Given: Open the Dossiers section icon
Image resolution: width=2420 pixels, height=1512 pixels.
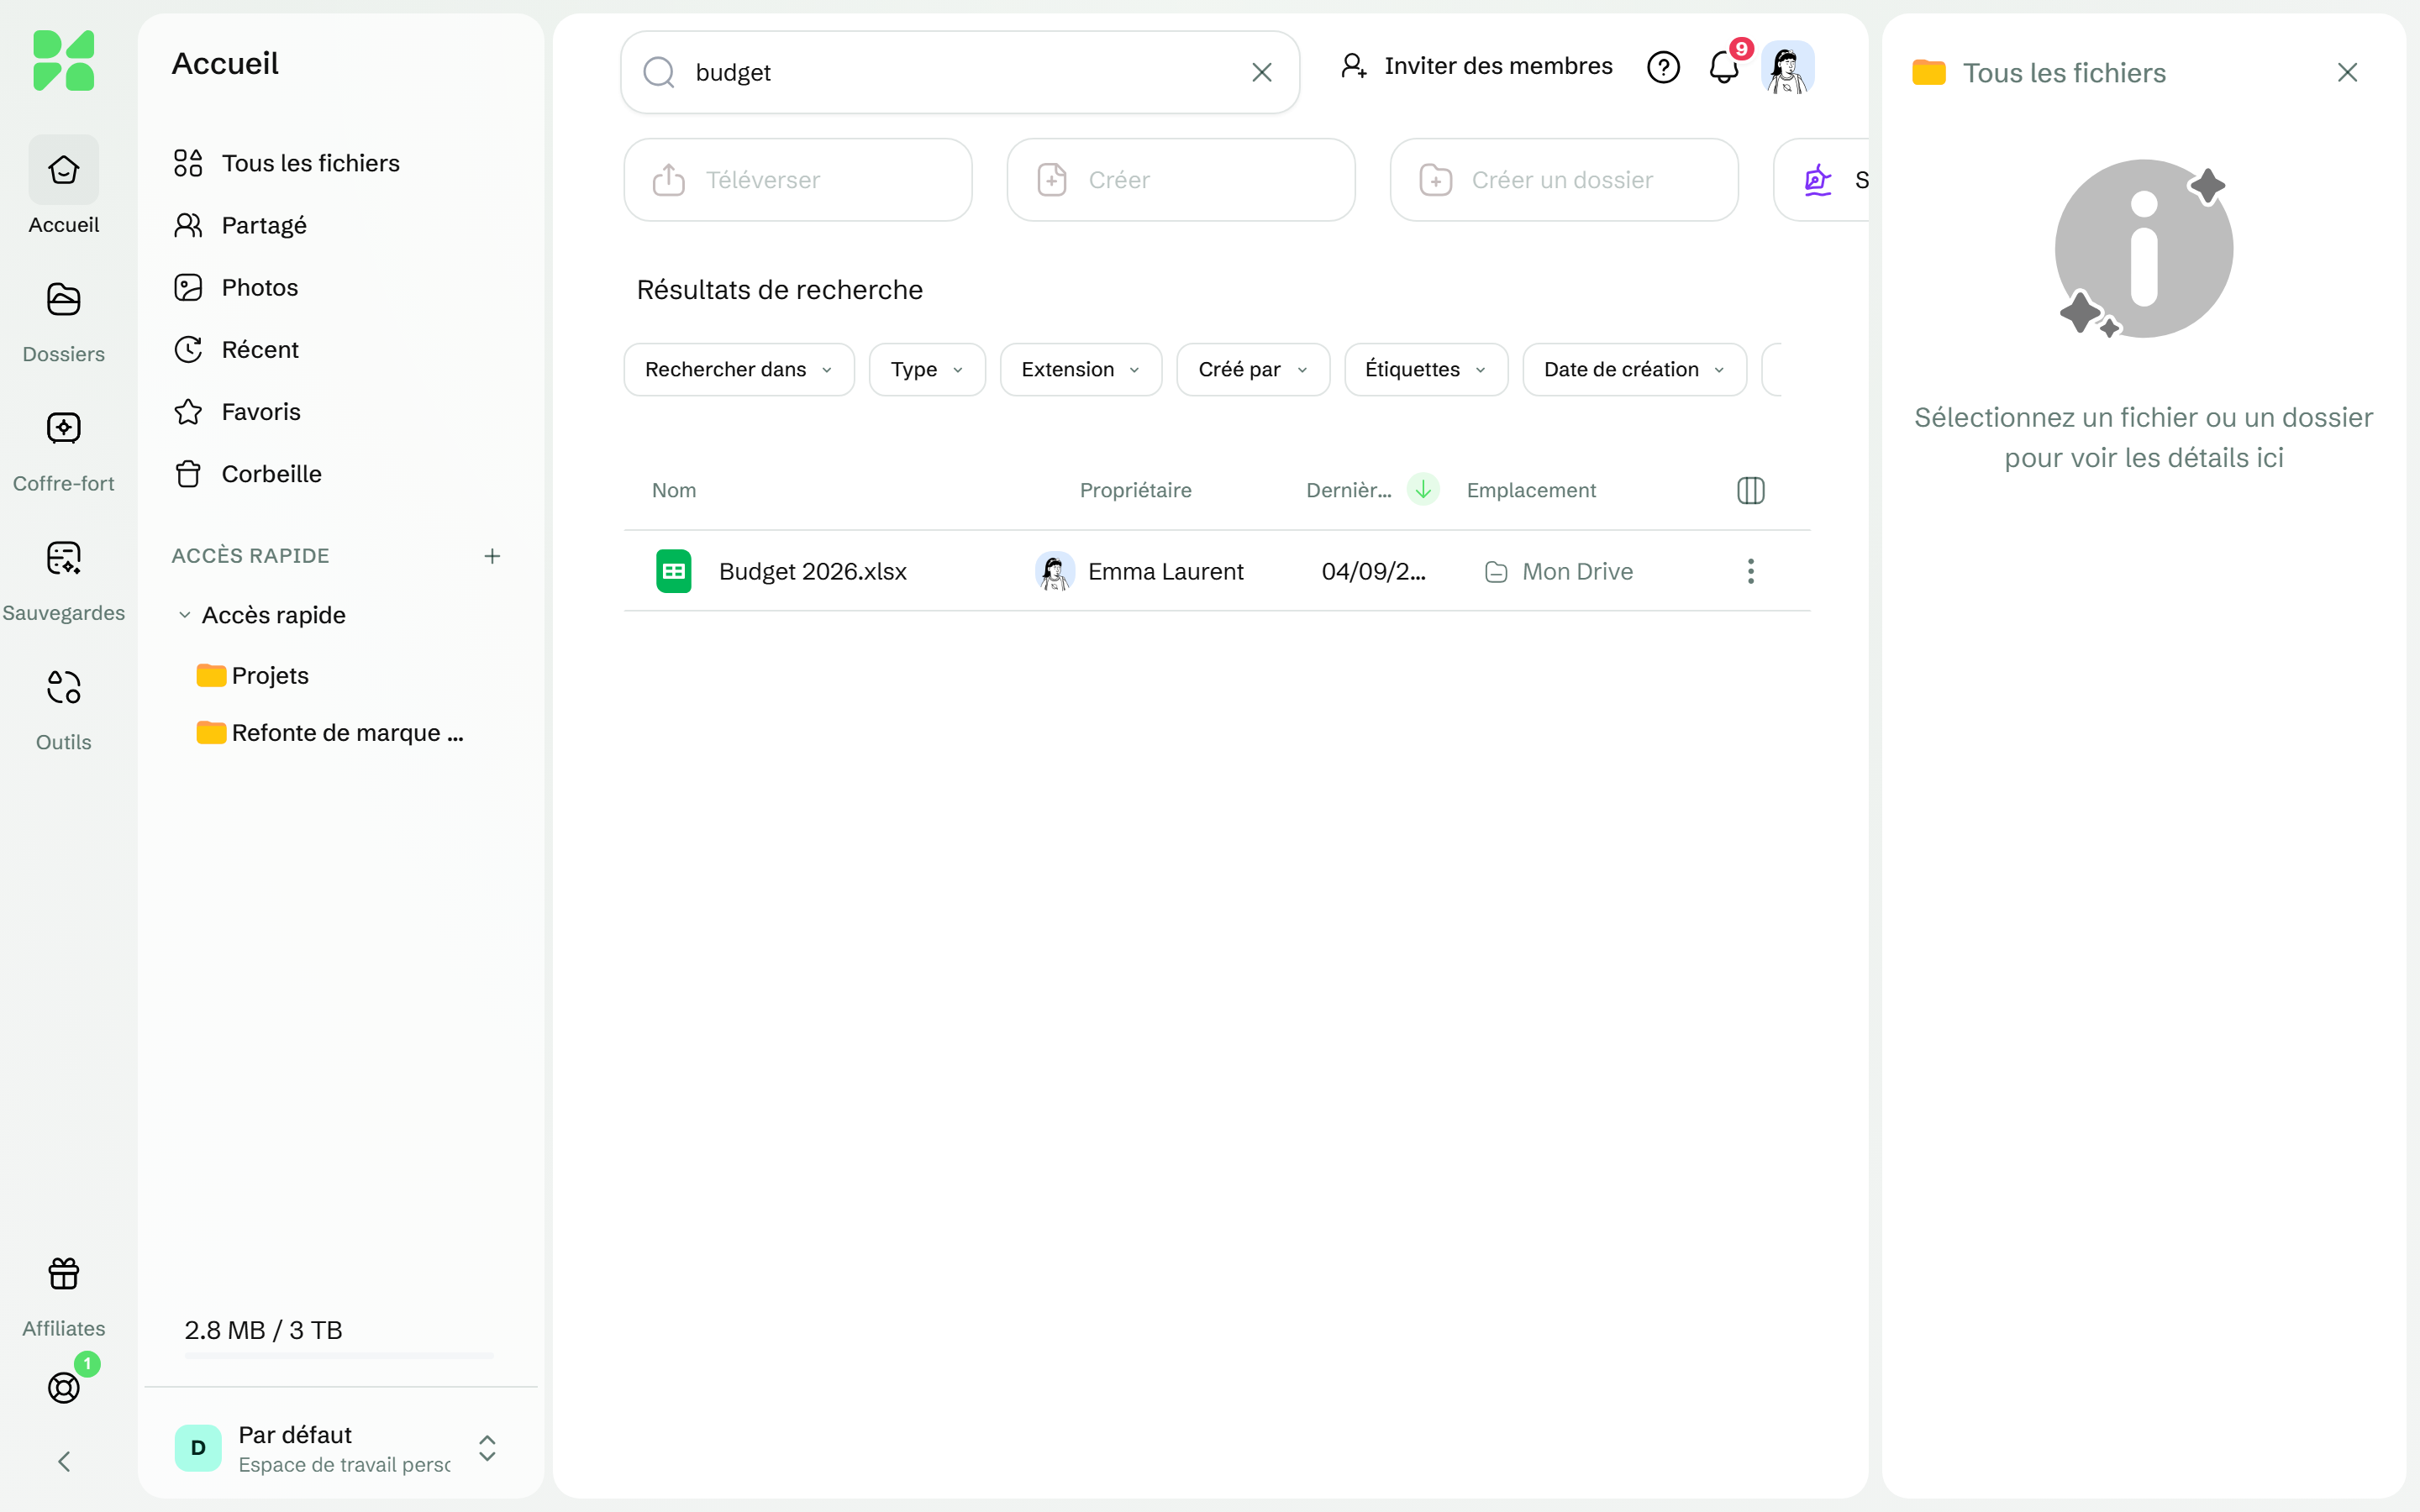Looking at the screenshot, I should [63, 299].
